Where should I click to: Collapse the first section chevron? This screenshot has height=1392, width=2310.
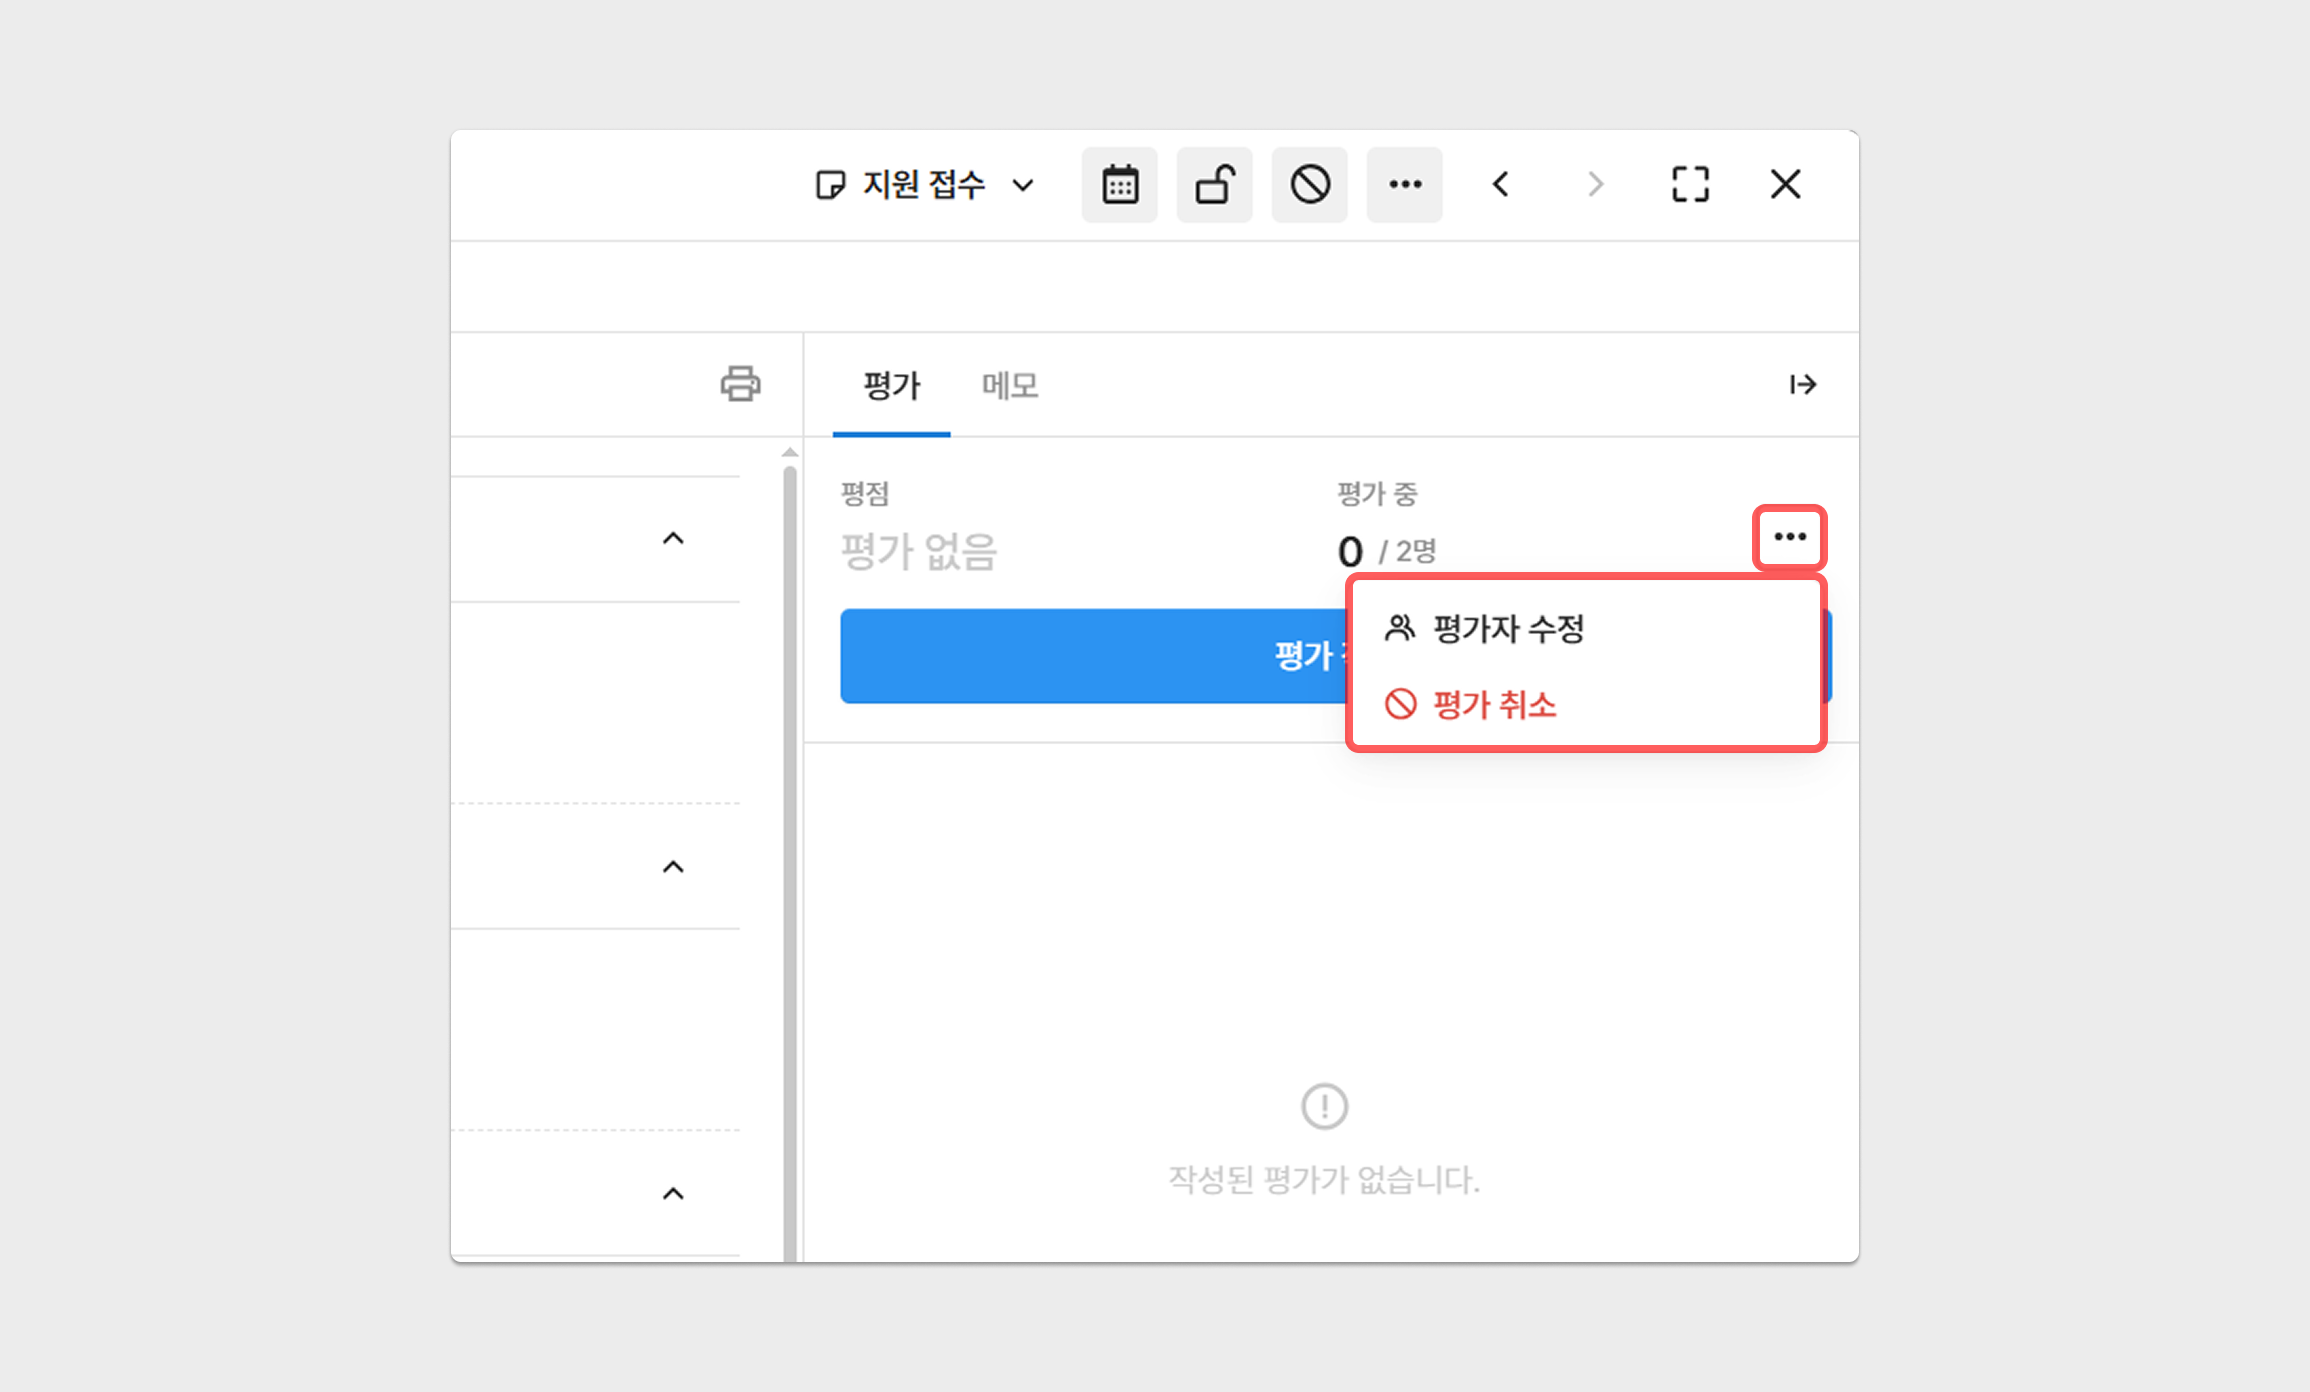673,539
